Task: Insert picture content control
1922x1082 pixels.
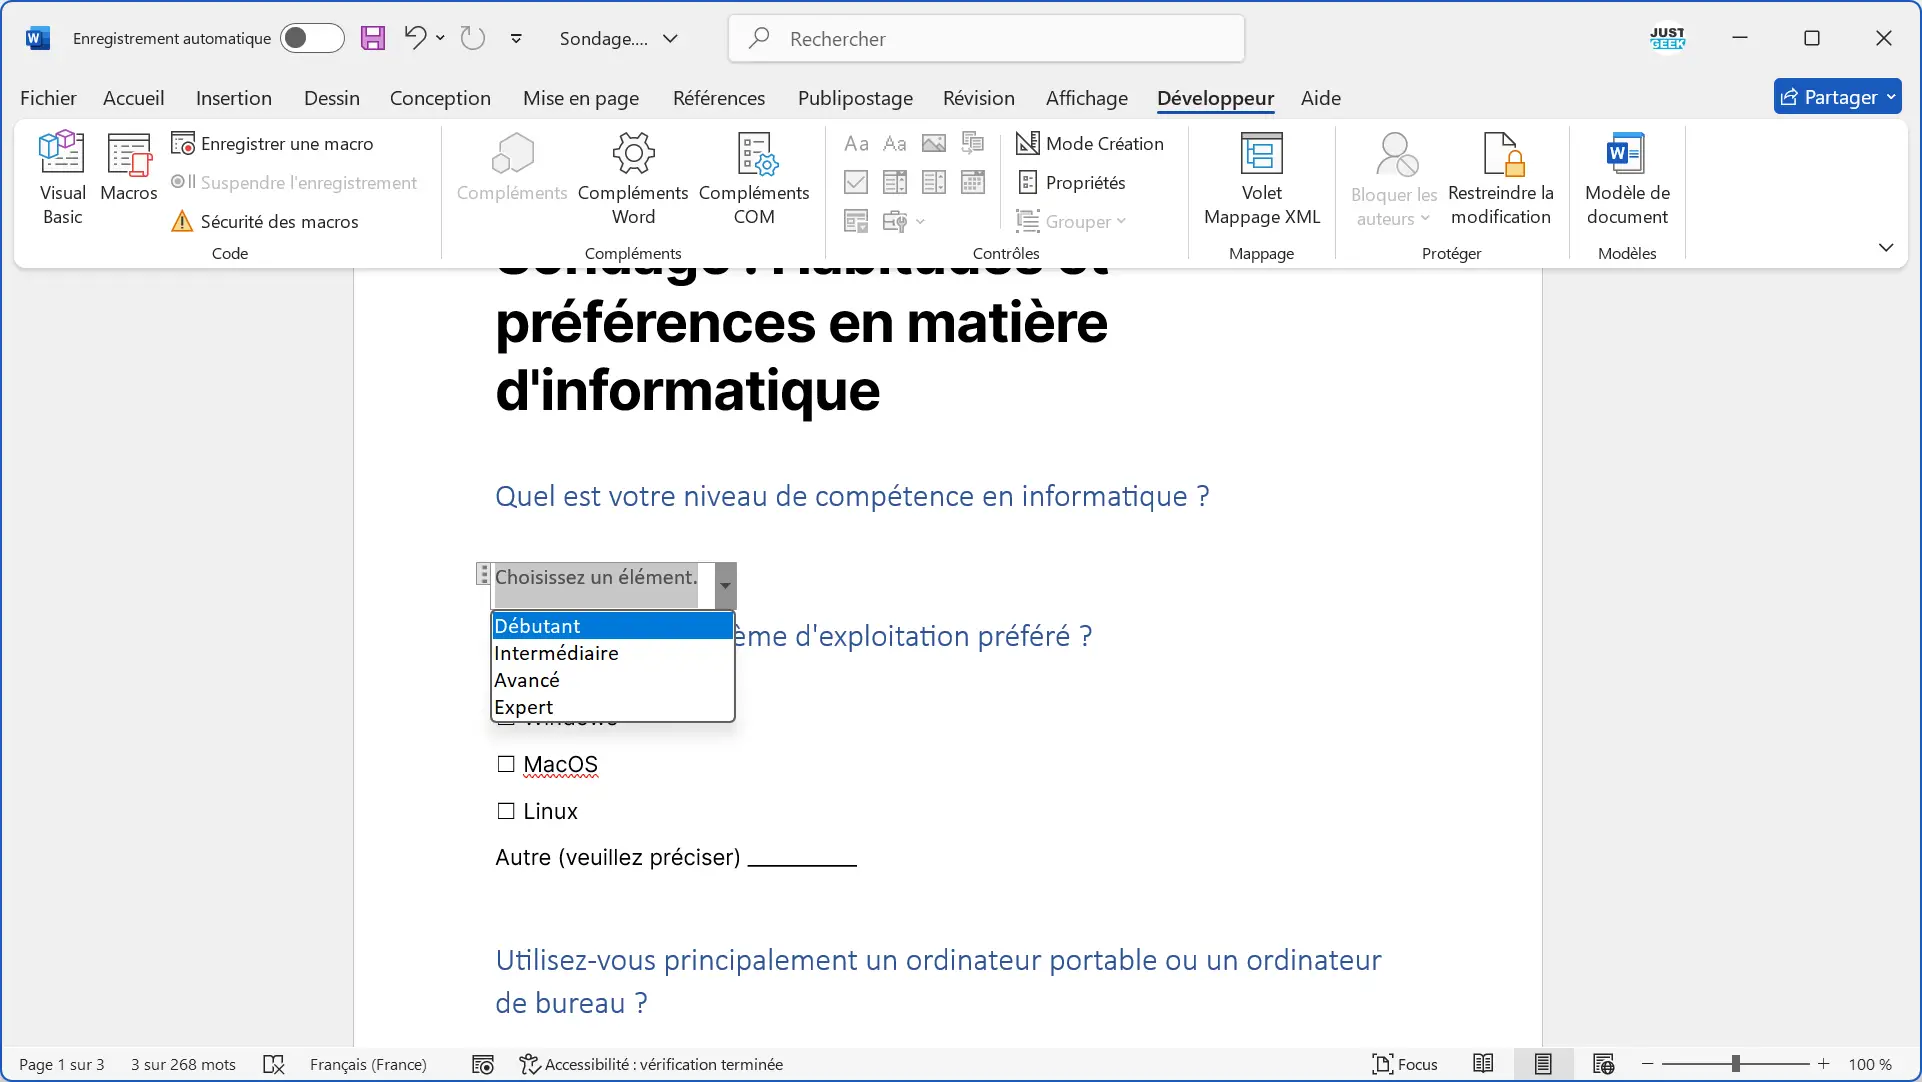Action: pos(934,143)
